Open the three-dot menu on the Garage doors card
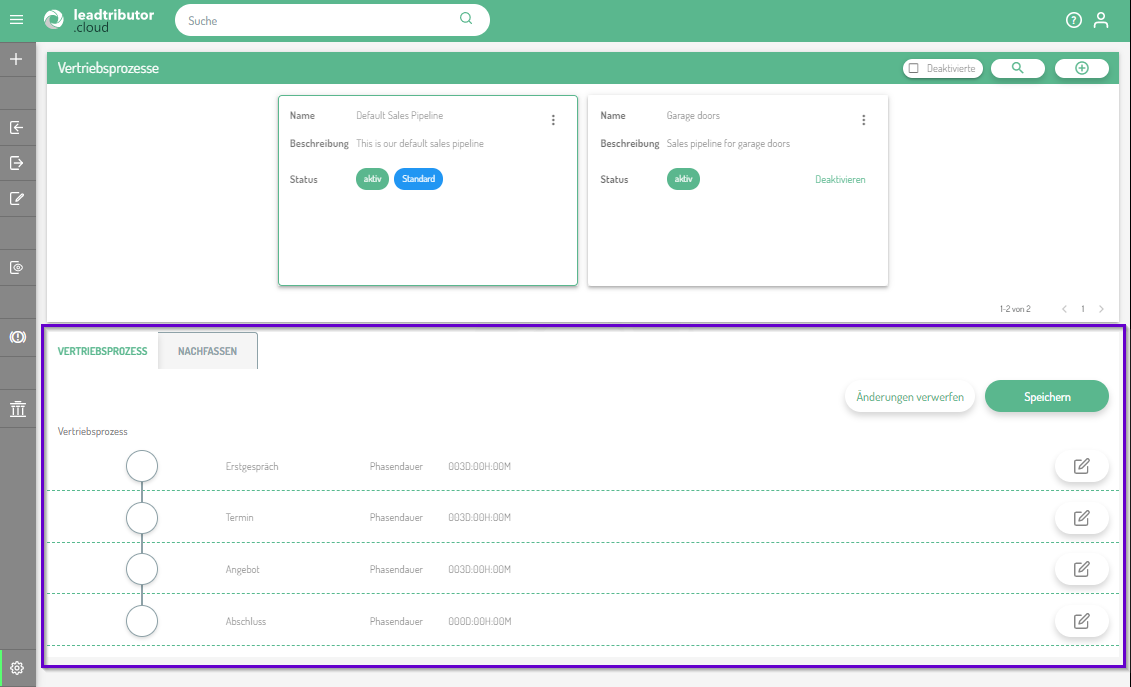1131x687 pixels. click(x=864, y=120)
